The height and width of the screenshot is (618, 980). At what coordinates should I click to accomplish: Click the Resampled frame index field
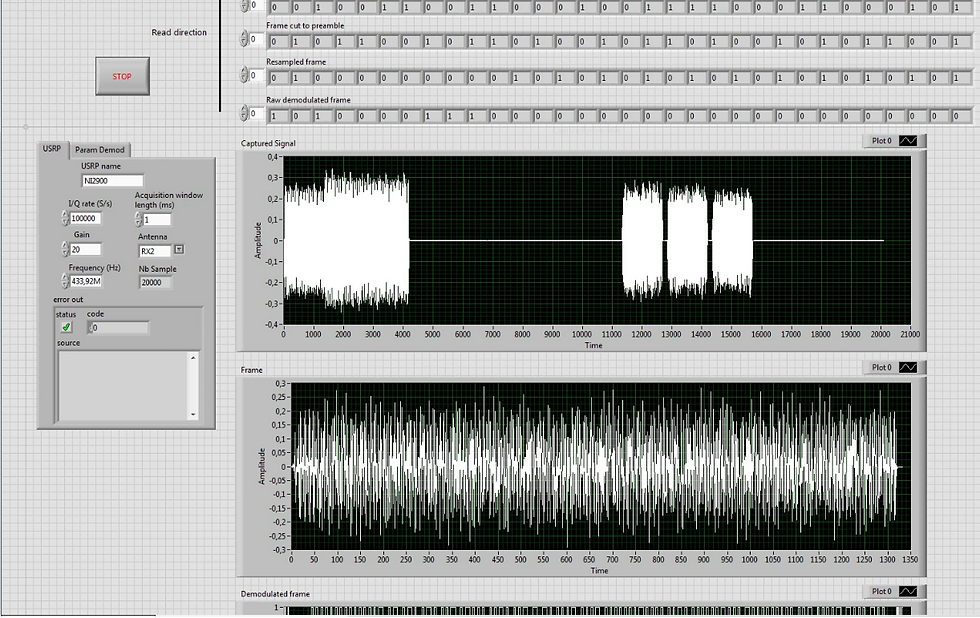[256, 76]
